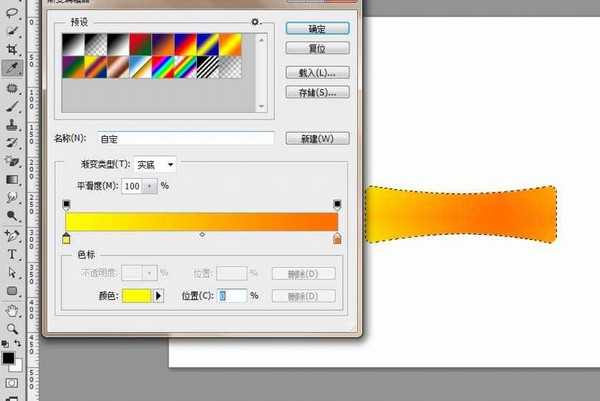Select the Pen tool
Screen dimensions: 600x401
14,236
